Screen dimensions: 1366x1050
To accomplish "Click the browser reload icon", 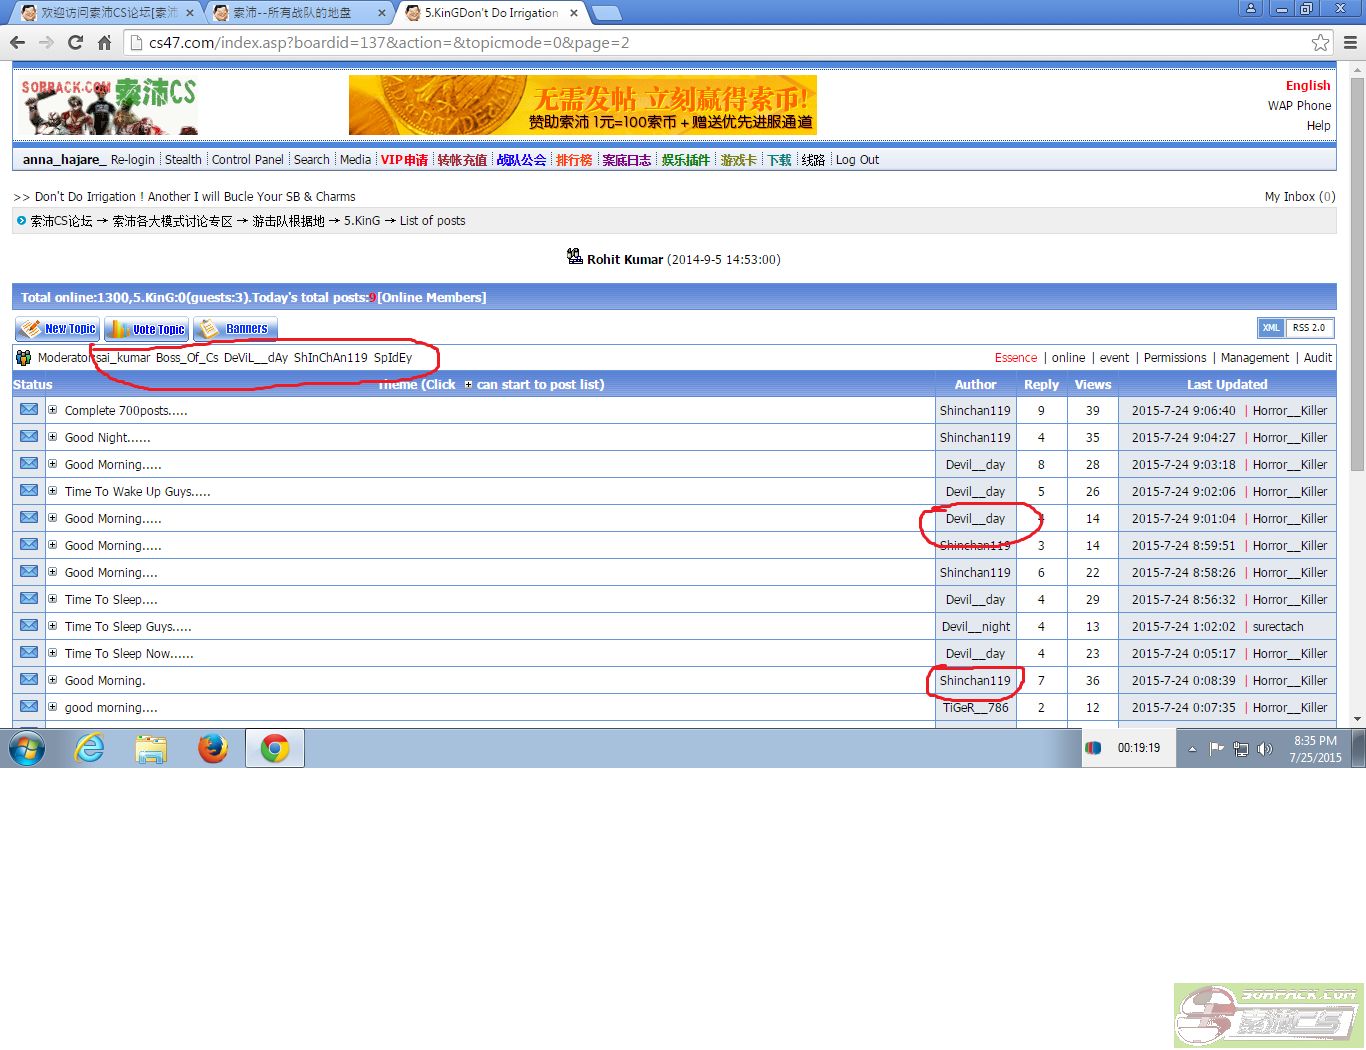I will pyautogui.click(x=75, y=43).
